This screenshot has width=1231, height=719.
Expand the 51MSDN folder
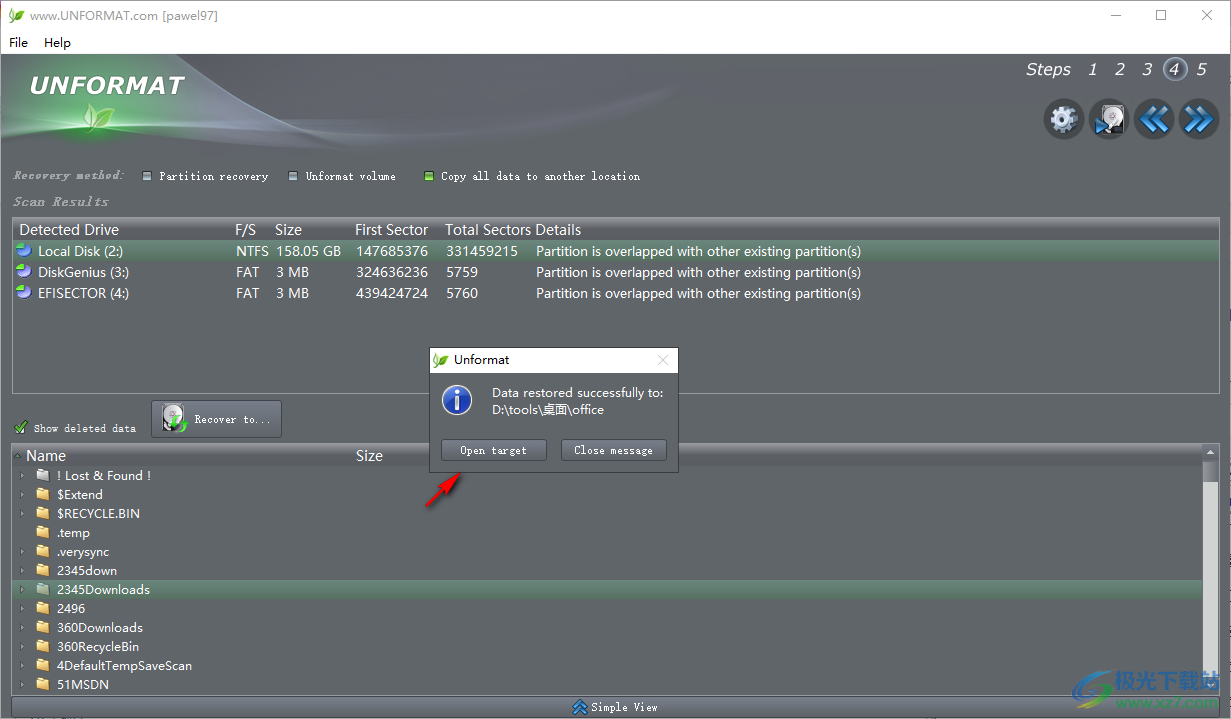pos(22,685)
